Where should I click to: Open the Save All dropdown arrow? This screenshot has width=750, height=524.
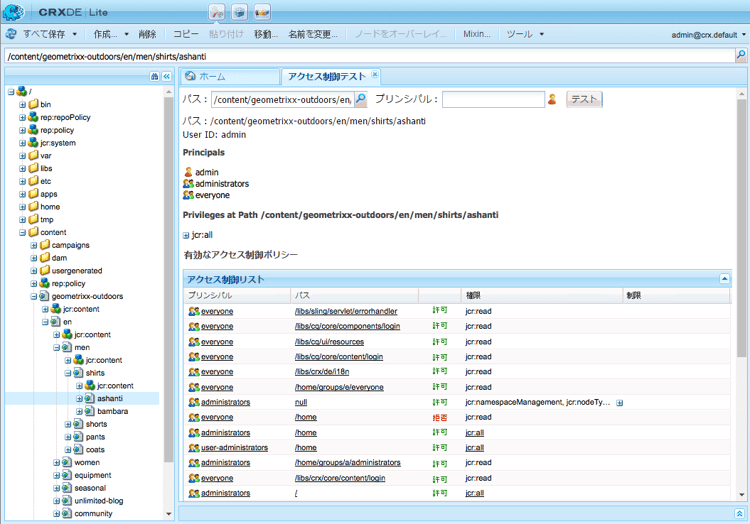click(75, 34)
